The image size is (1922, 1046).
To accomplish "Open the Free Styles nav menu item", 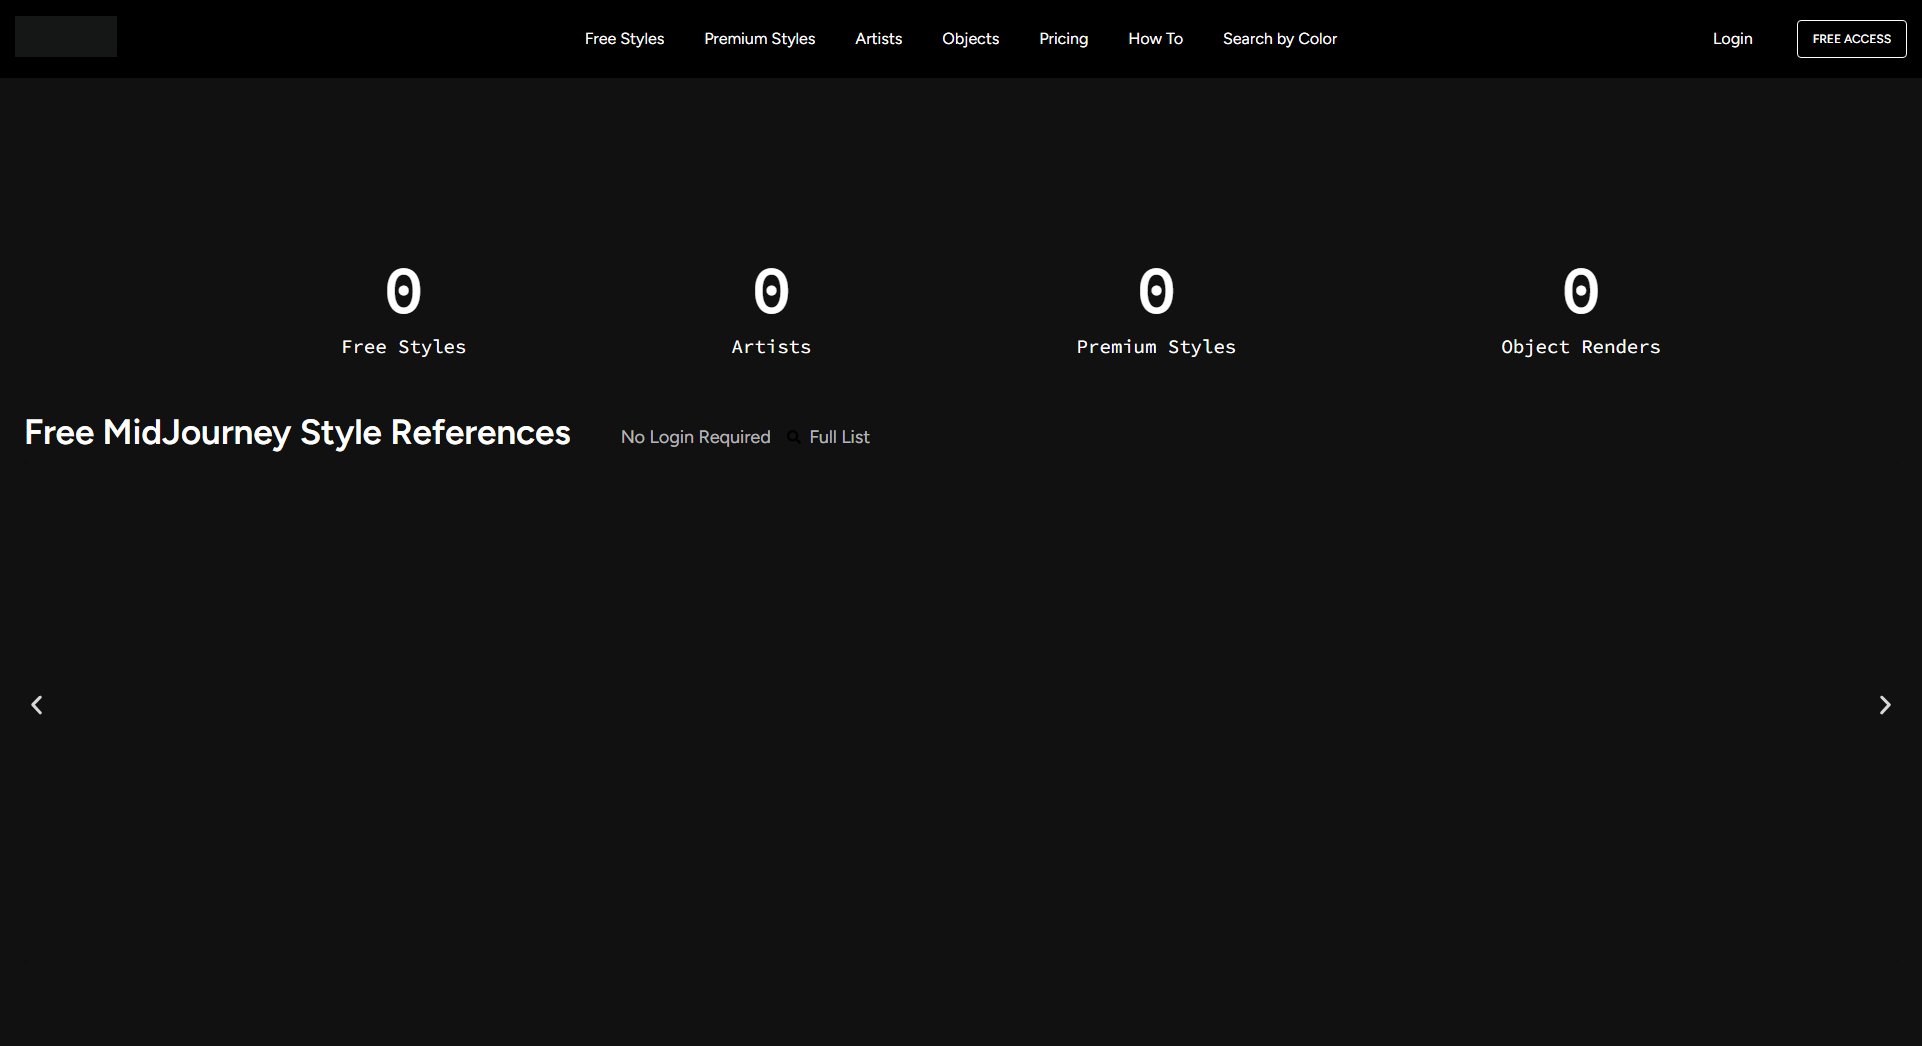I will pyautogui.click(x=624, y=39).
